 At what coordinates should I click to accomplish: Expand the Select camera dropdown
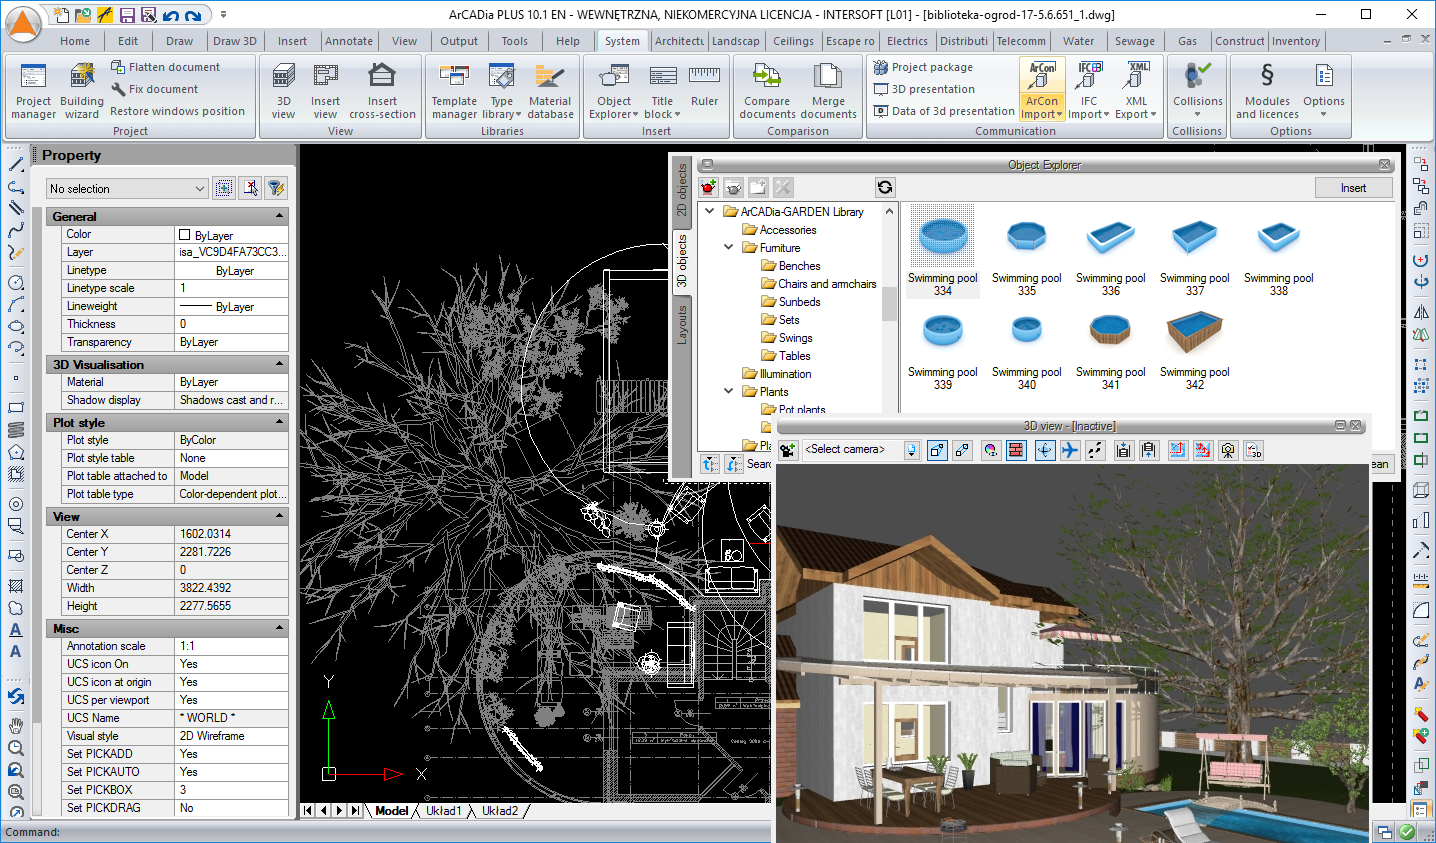[911, 450]
